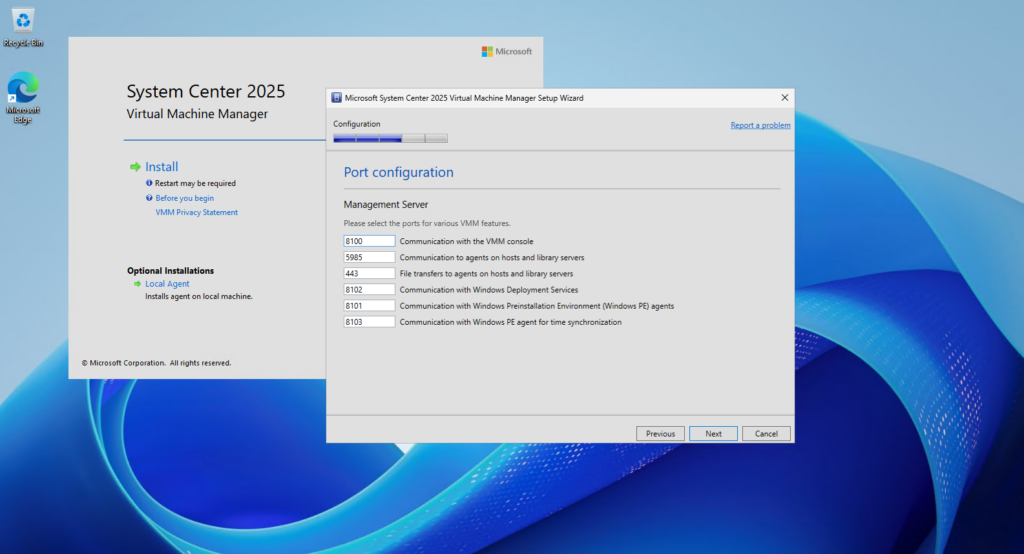1024x554 pixels.
Task: Select the Windows Deployment Services port field 8102
Action: point(369,289)
